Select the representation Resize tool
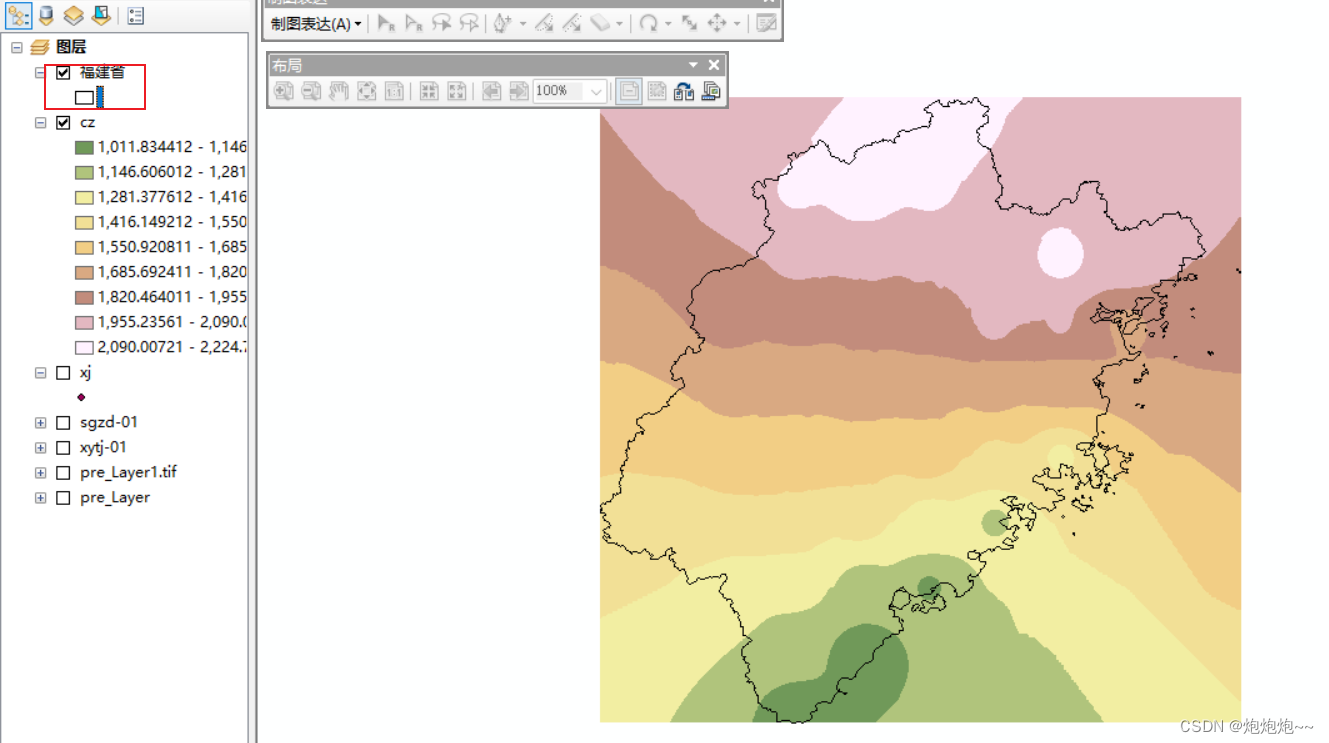 click(x=689, y=23)
